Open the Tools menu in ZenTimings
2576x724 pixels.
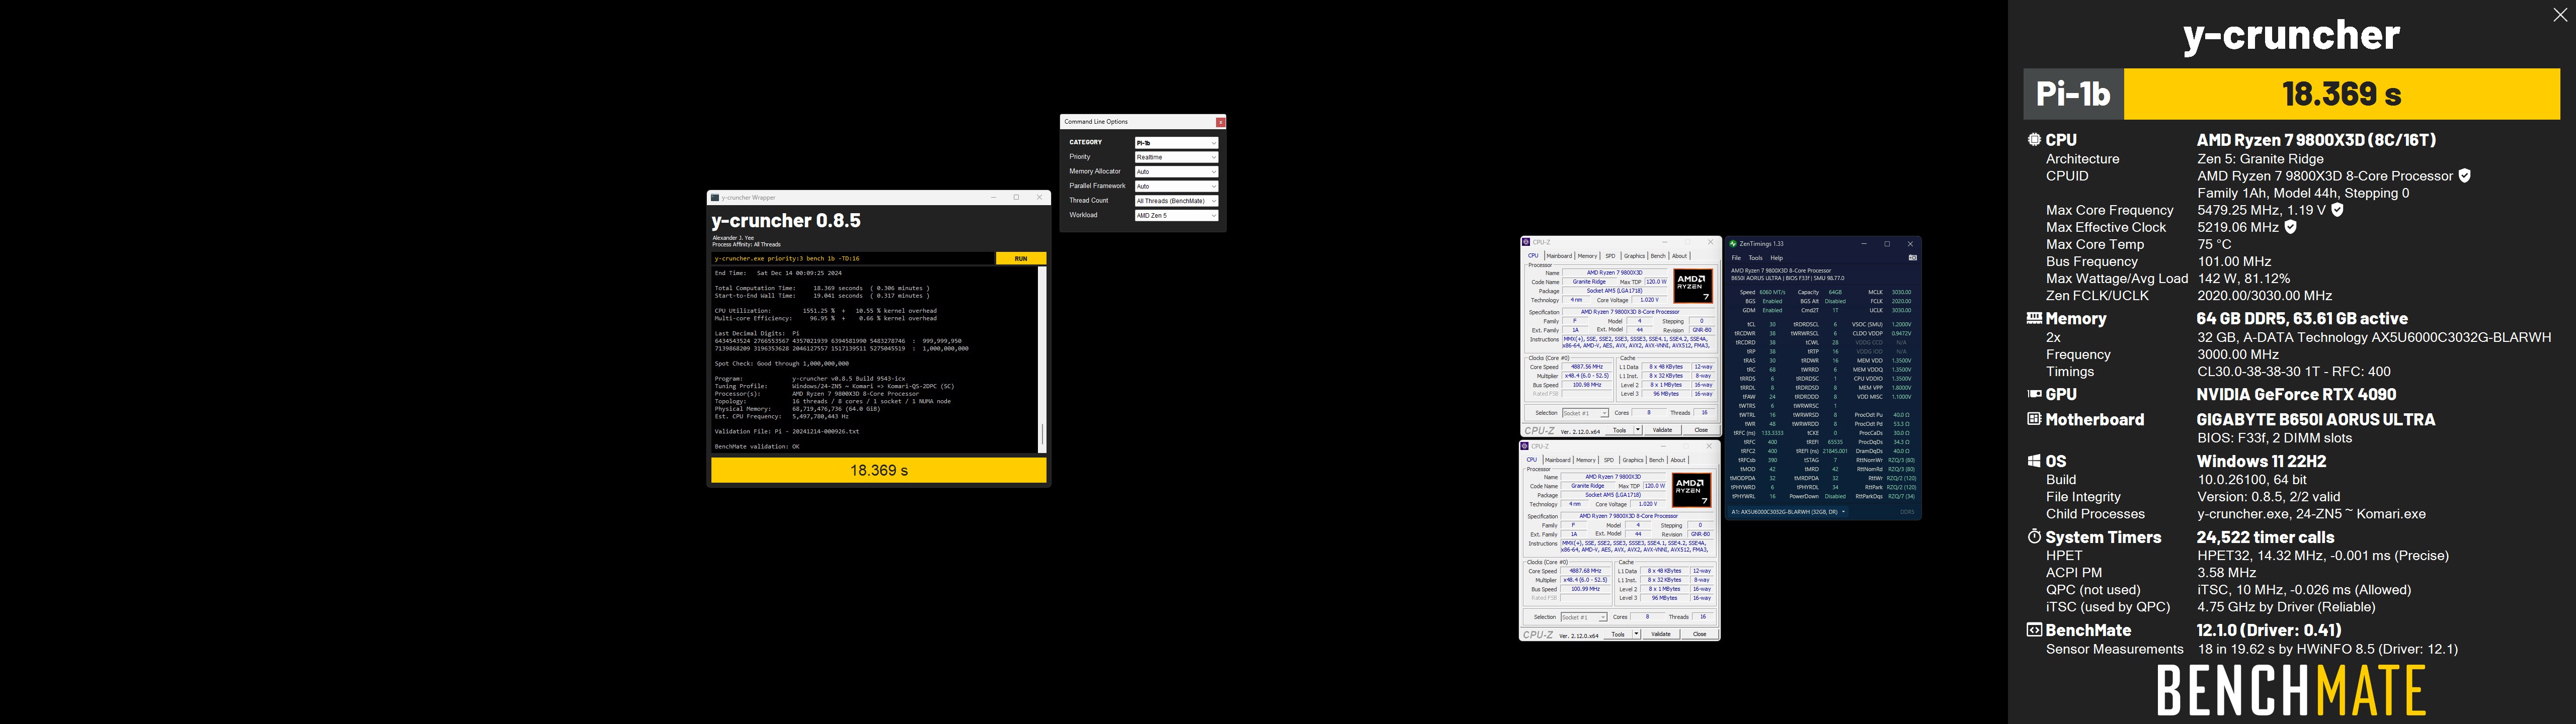coord(1756,258)
